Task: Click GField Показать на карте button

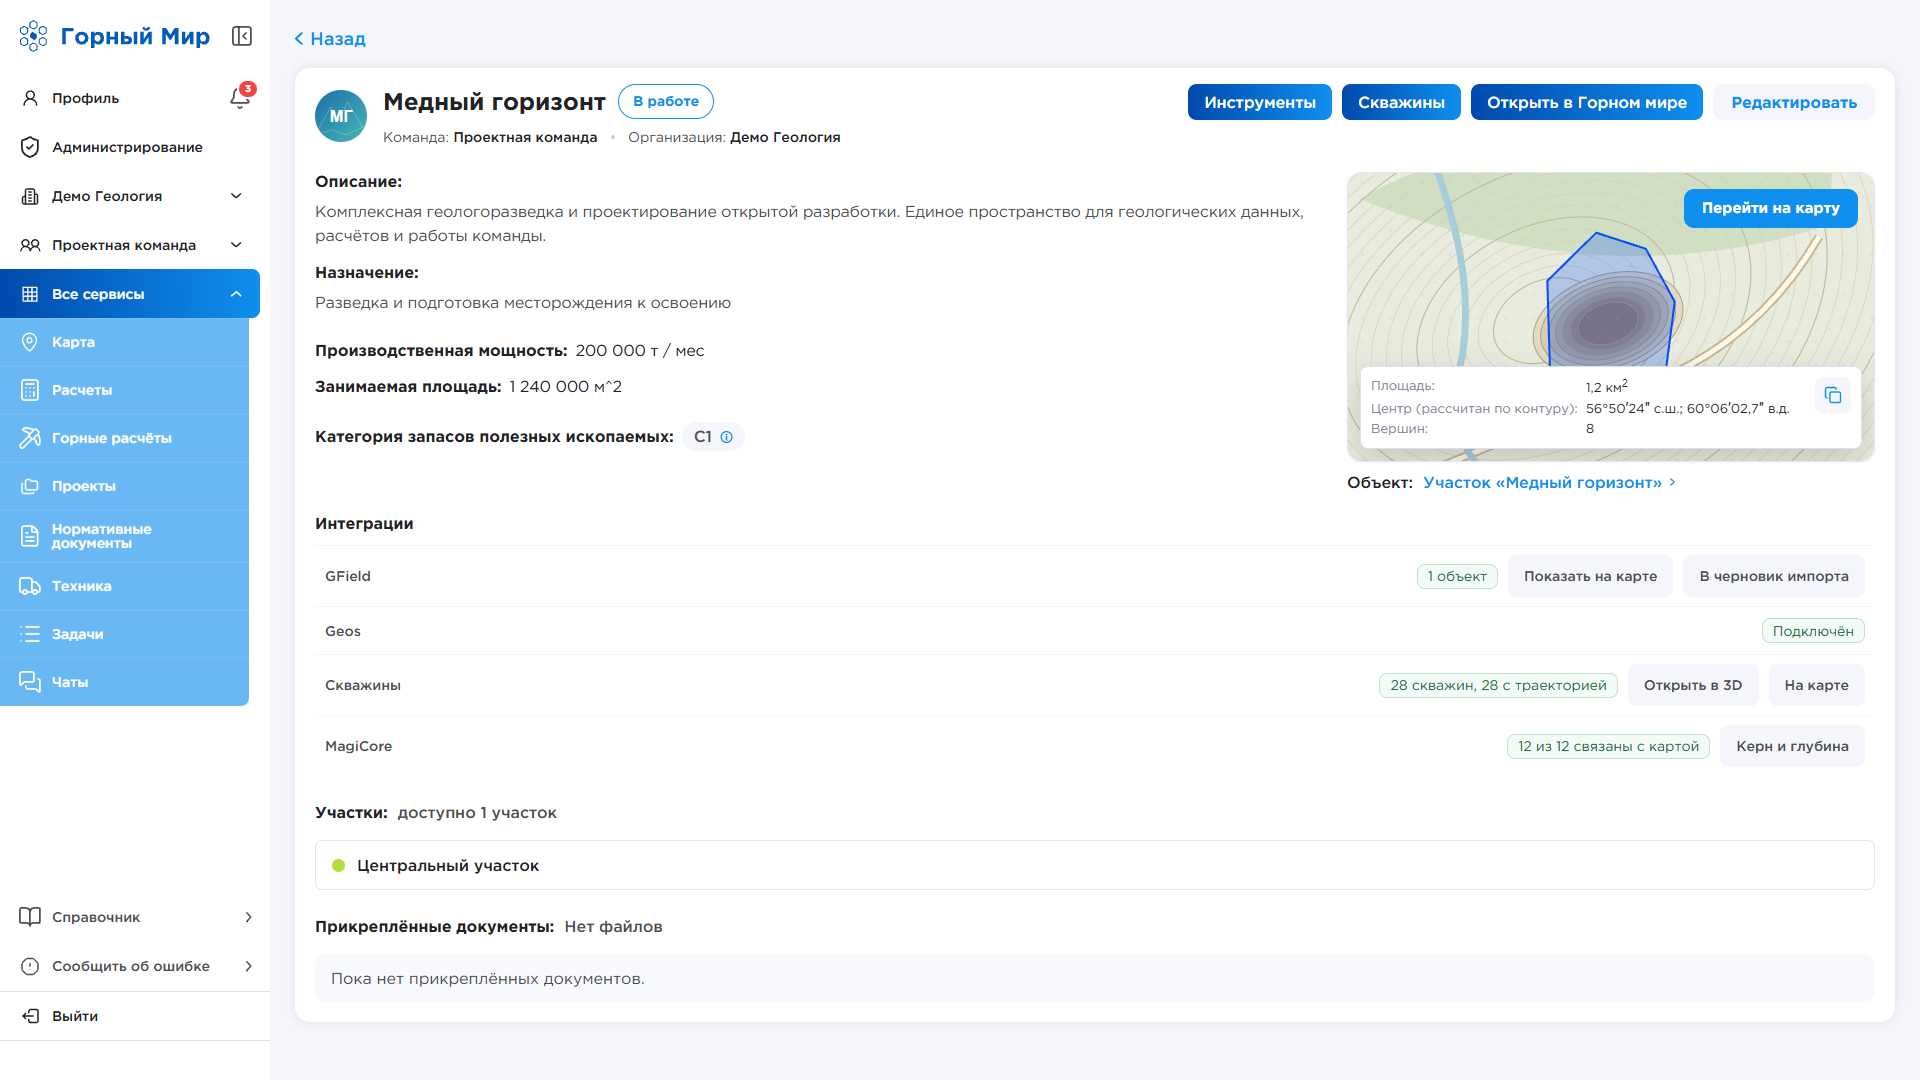Action: click(1590, 576)
